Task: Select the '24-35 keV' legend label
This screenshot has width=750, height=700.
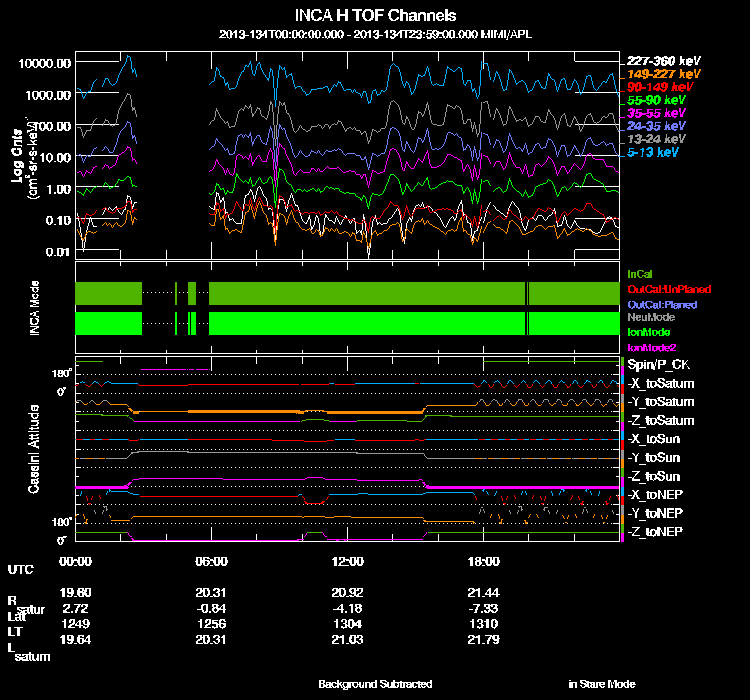Action: pos(656,126)
